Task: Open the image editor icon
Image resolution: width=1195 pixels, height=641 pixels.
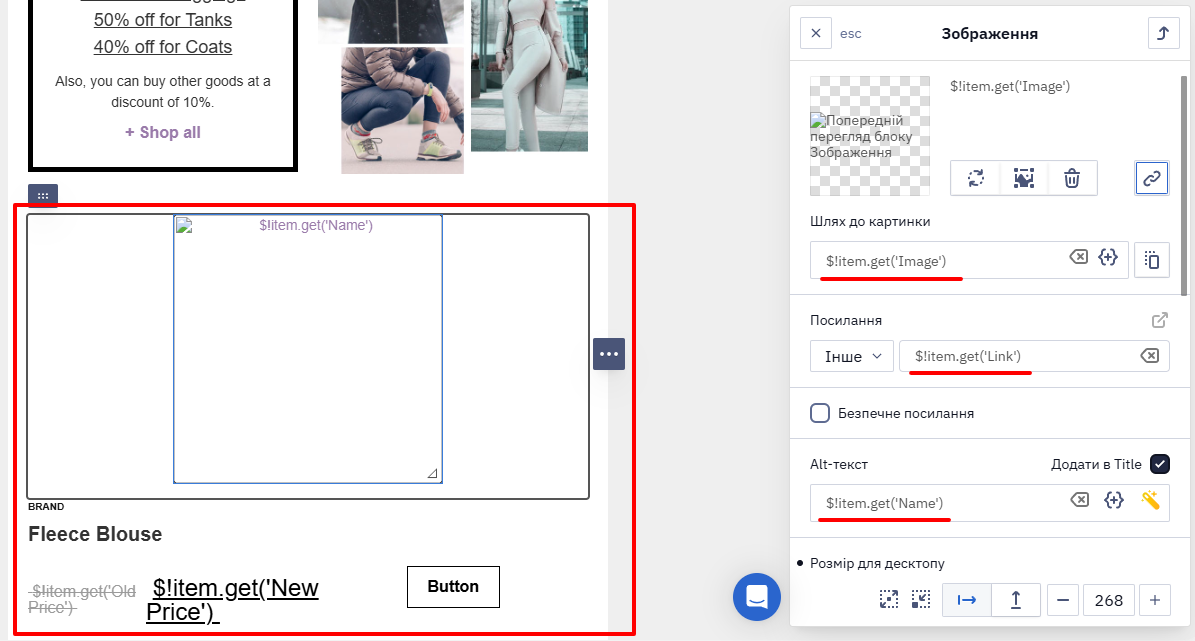Action: [x=1024, y=178]
